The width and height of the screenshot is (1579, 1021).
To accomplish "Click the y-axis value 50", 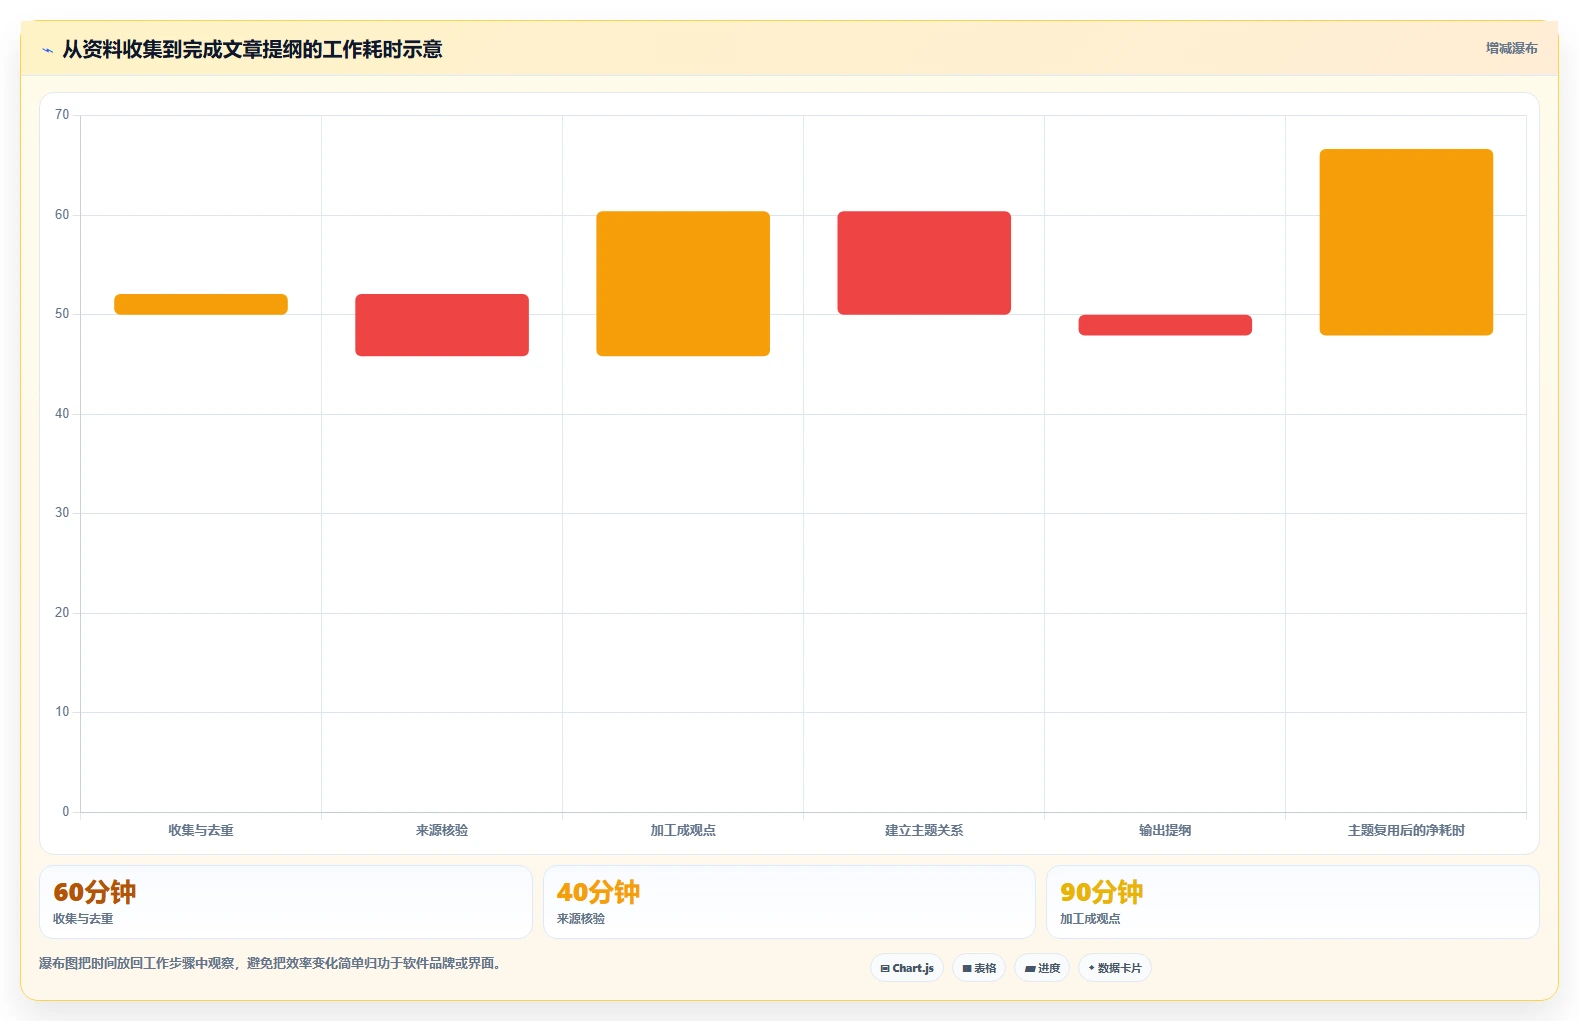I will (x=62, y=314).
